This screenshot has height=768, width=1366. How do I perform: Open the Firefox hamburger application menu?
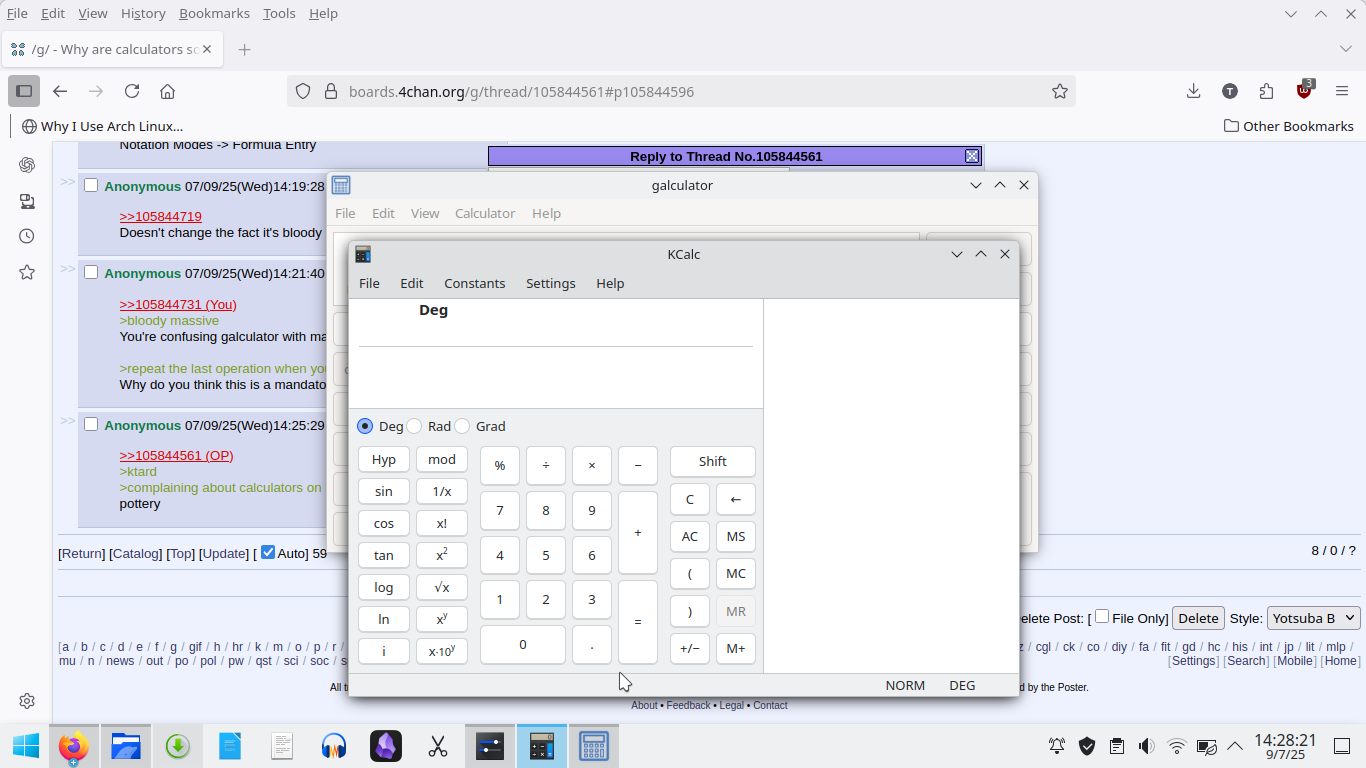point(1342,91)
